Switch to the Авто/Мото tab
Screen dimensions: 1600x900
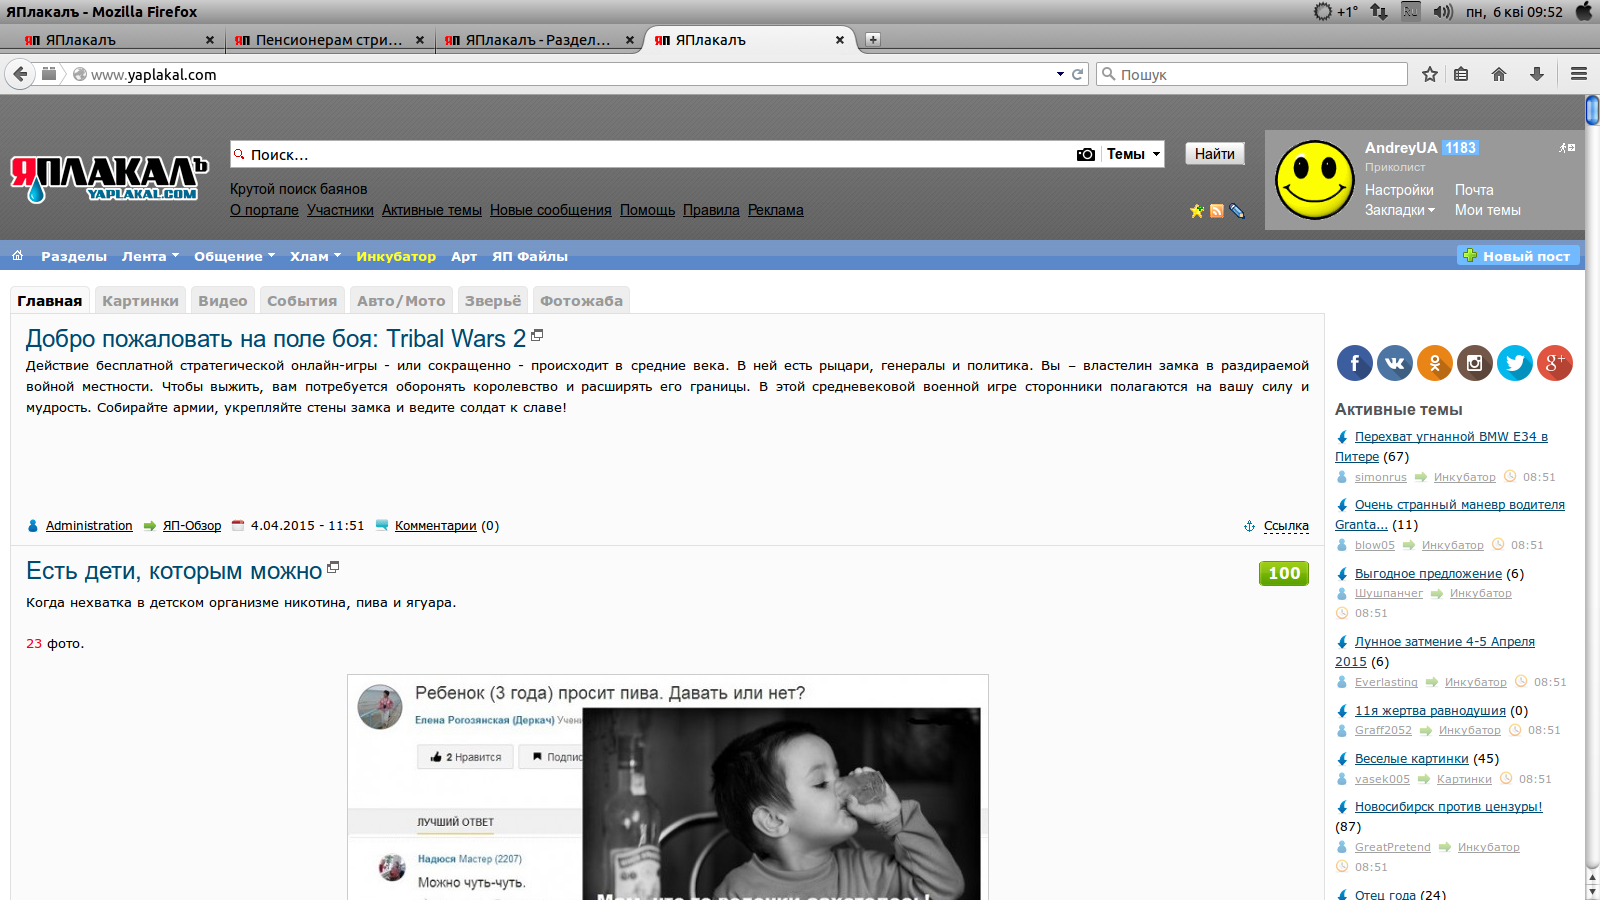tap(401, 301)
